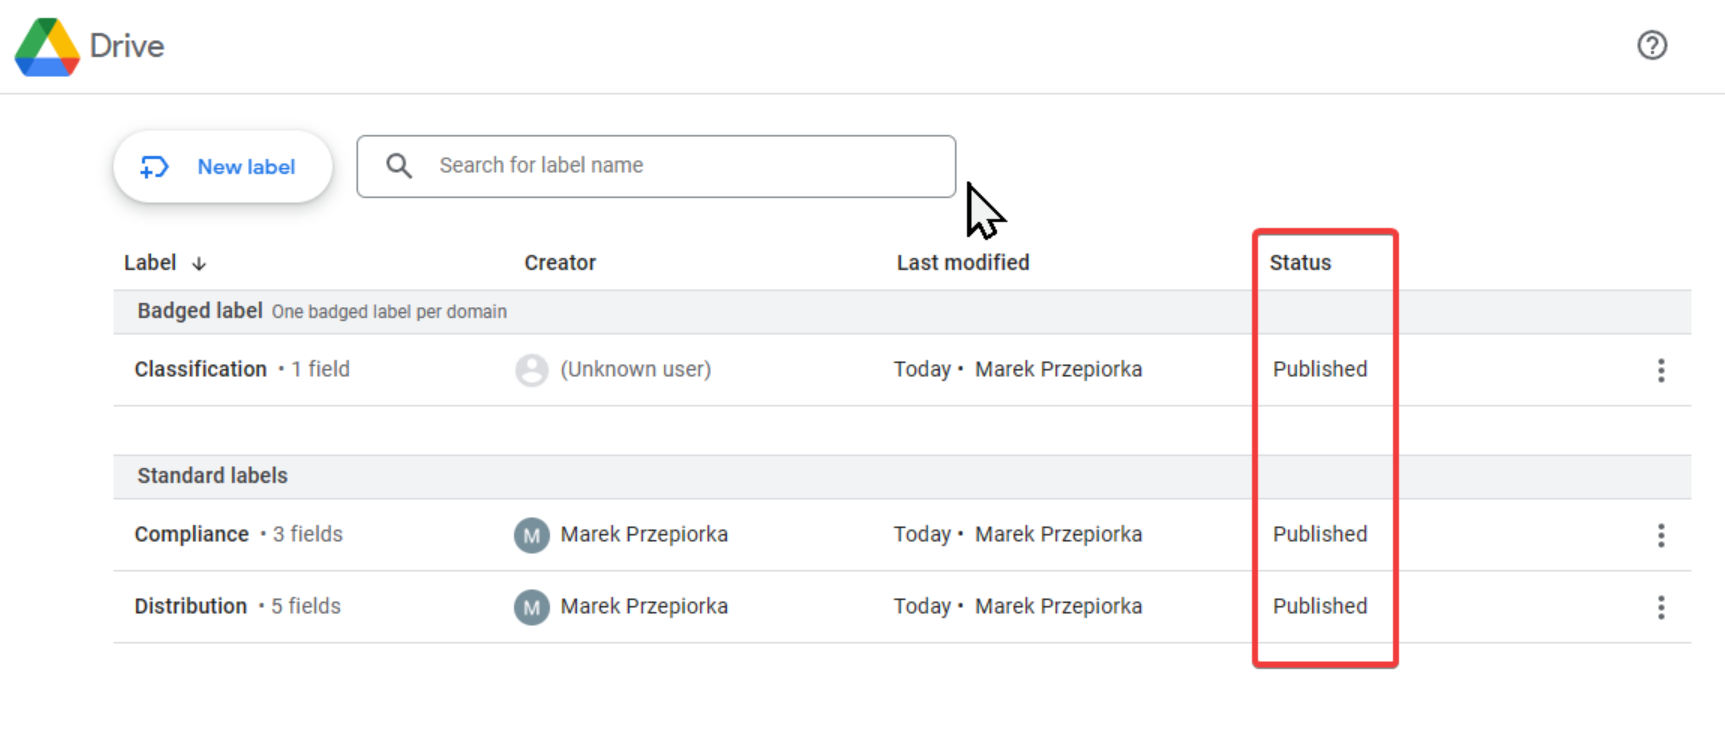This screenshot has height=730, width=1725.
Task: Toggle sort arrow next to Label
Action: click(199, 264)
